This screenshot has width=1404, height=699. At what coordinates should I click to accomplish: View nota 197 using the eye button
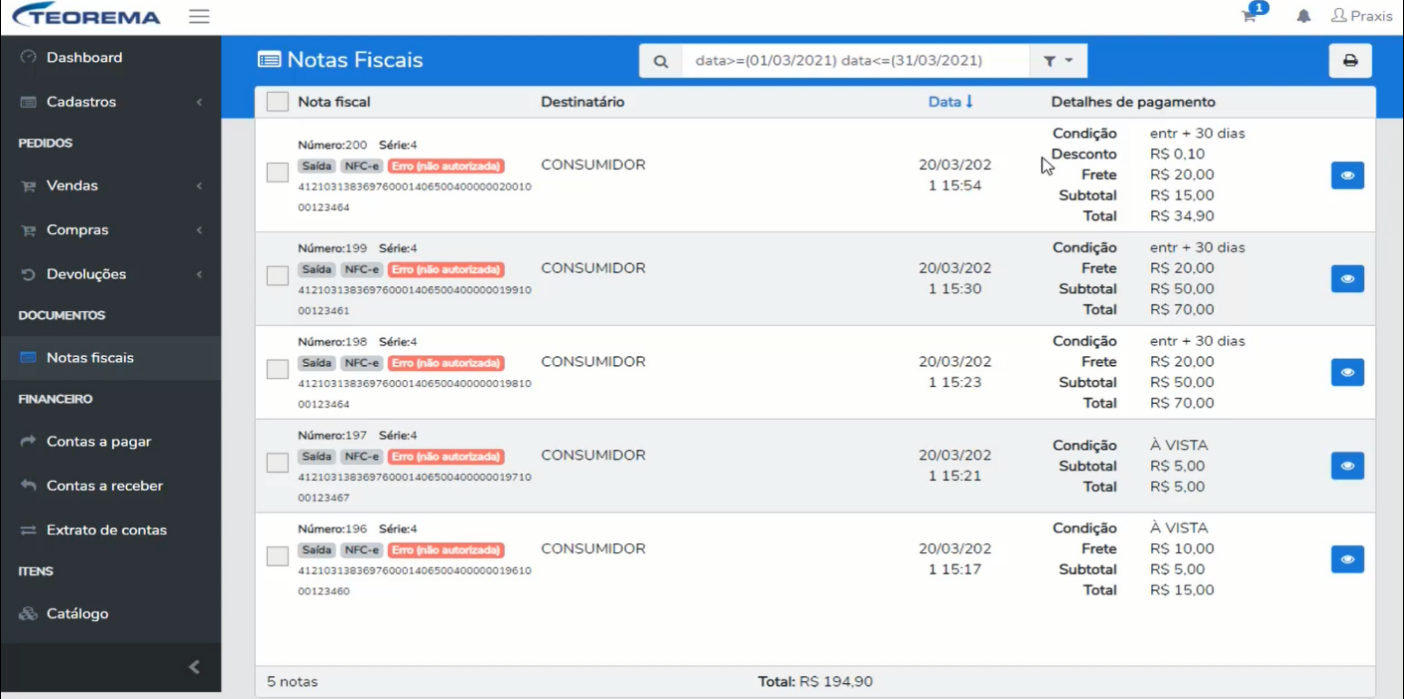click(1347, 466)
